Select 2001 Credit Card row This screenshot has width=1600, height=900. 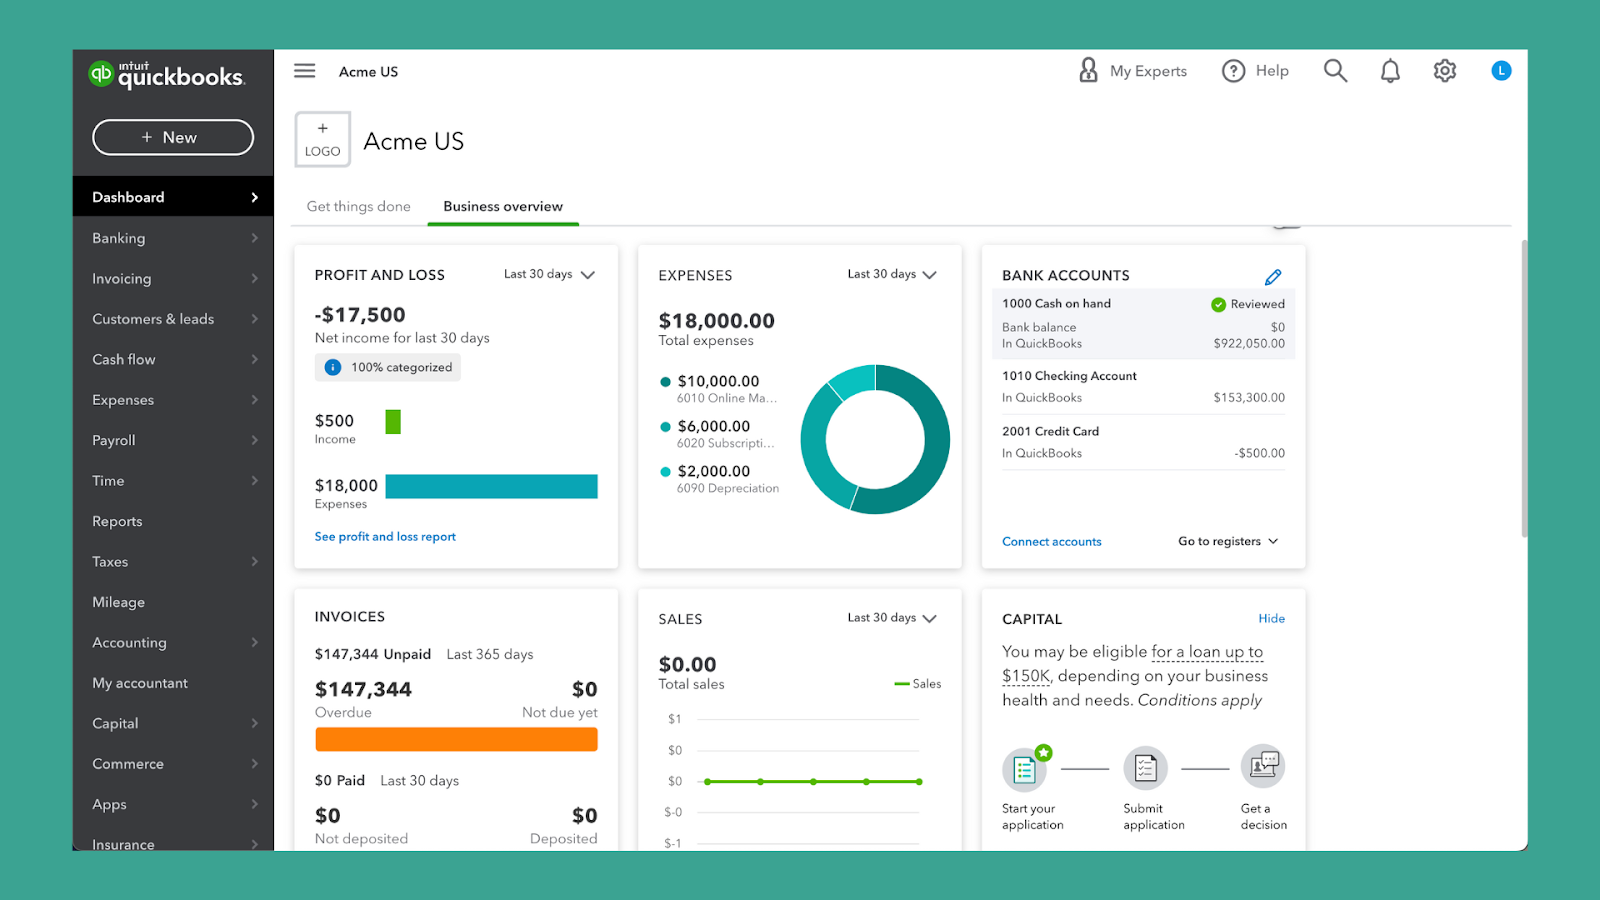click(x=1143, y=442)
